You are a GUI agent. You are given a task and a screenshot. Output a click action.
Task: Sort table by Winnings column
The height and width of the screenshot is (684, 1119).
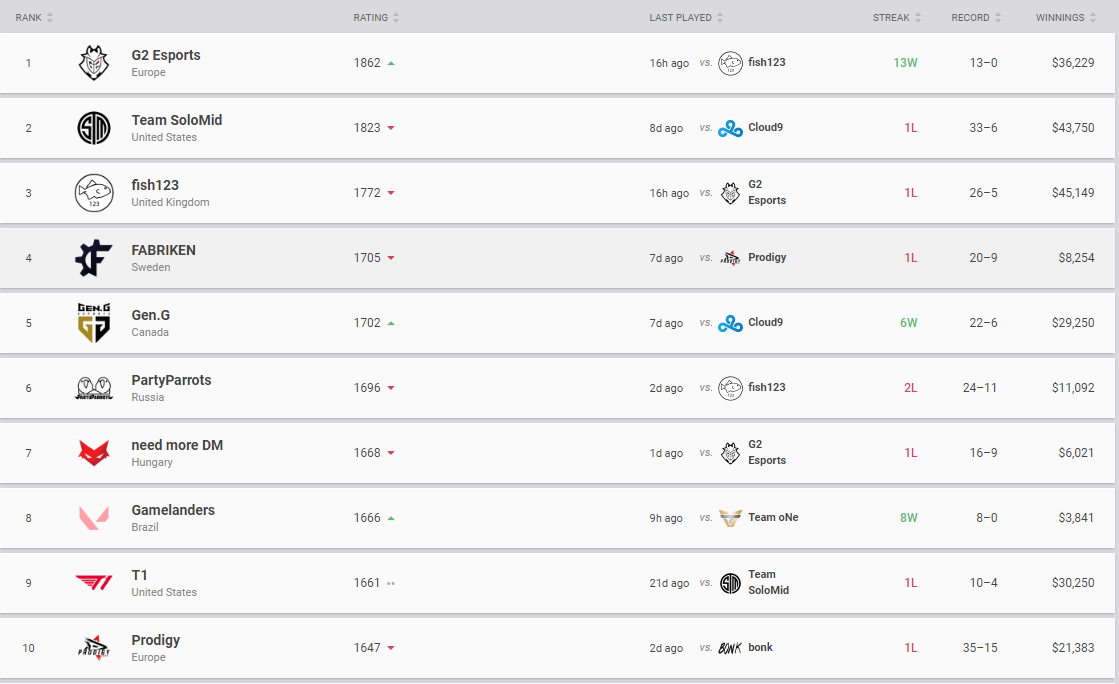1066,17
